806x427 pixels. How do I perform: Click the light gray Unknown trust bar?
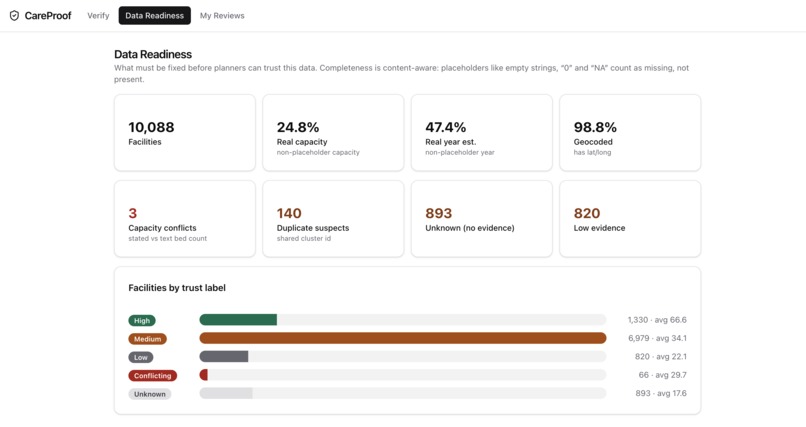coord(226,393)
